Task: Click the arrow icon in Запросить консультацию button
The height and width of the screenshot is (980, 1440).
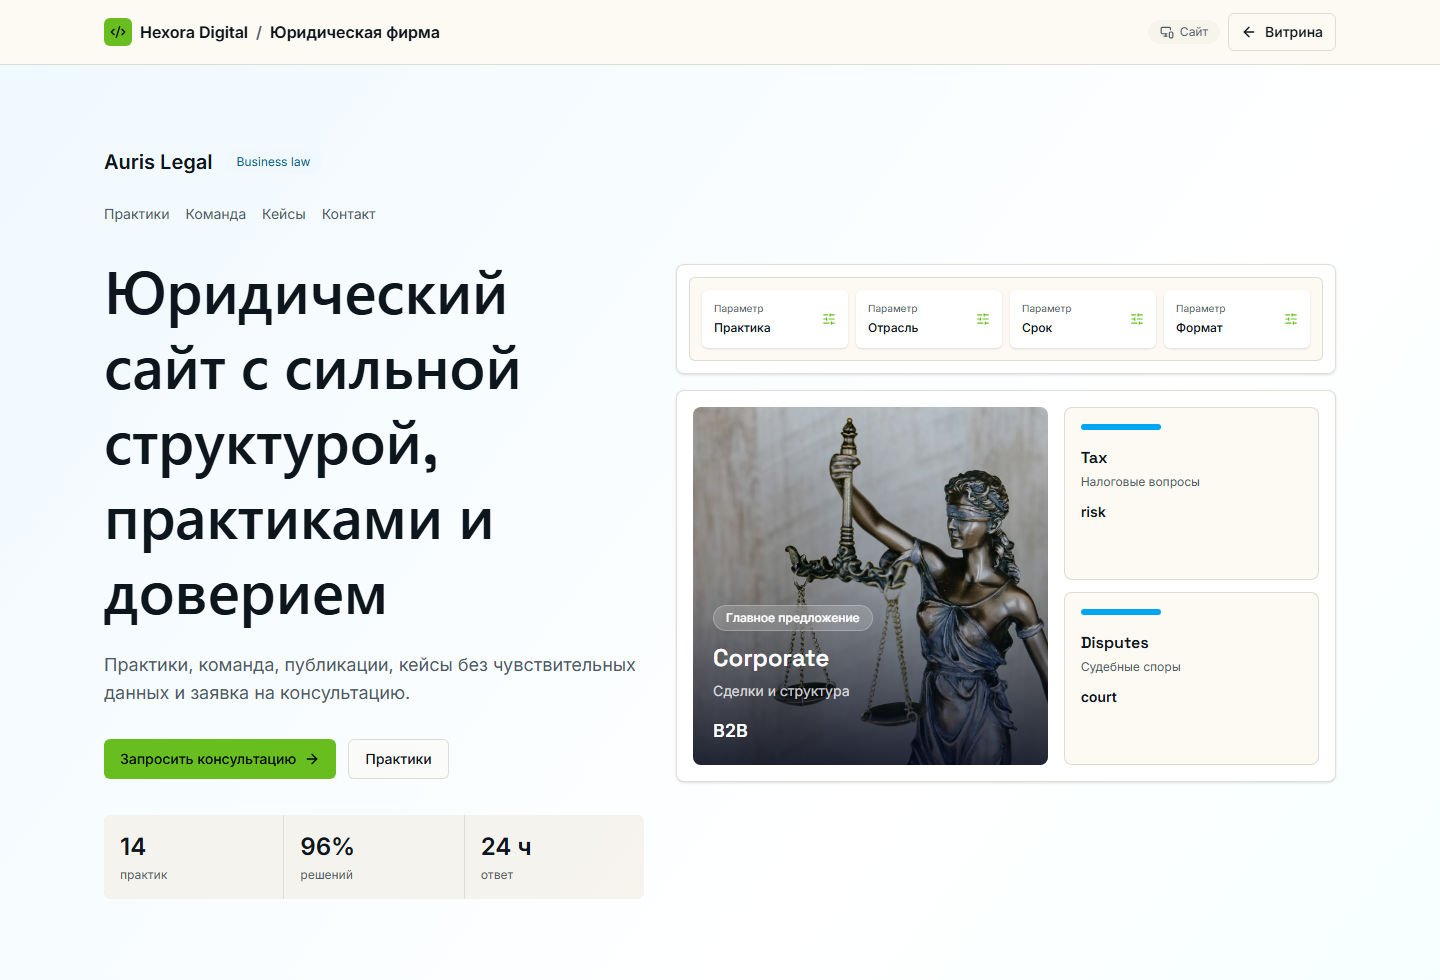Action: (x=312, y=759)
